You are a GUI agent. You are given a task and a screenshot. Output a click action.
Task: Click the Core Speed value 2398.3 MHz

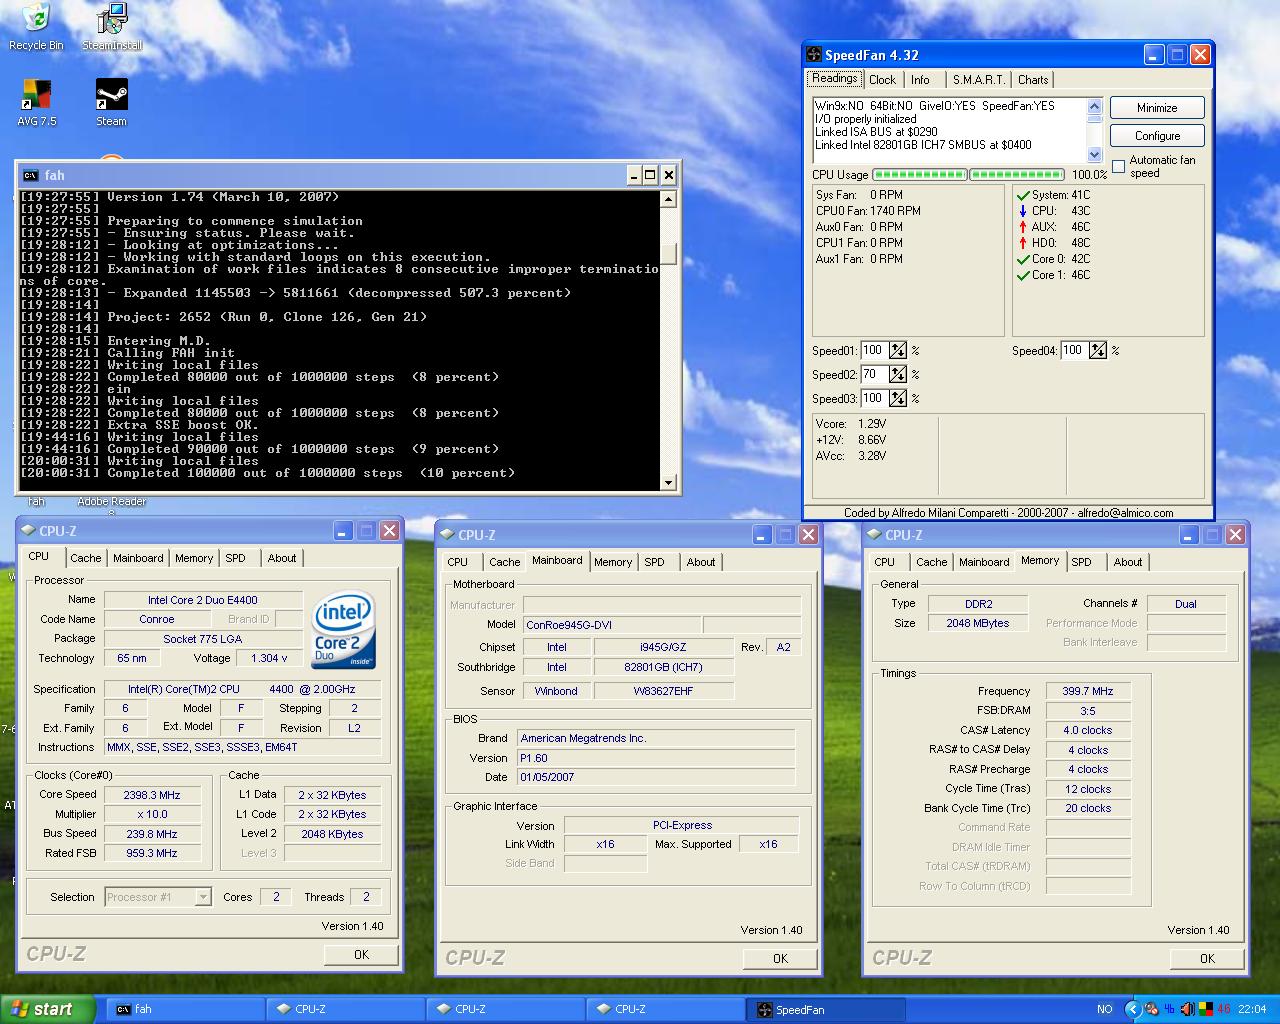point(152,795)
